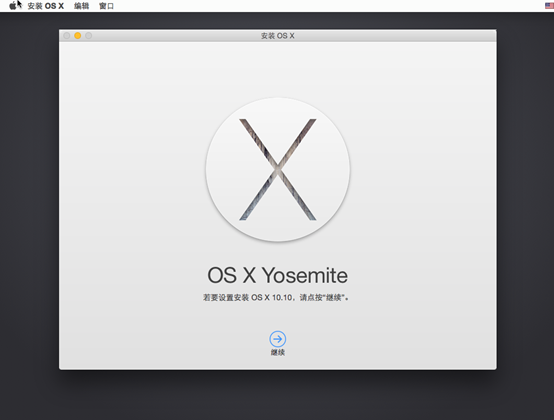Screen dimensions: 554x420
Task: Click the US flag input source icon
Action: pyautogui.click(x=549, y=6)
